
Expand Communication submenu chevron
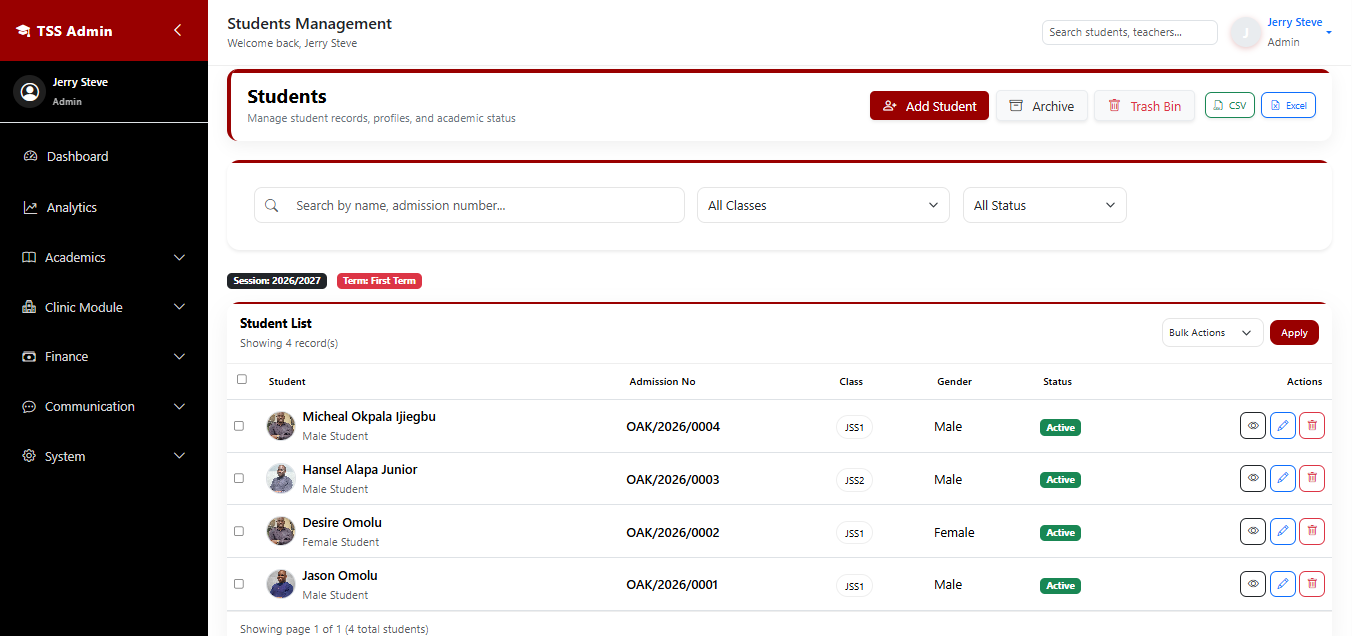180,407
